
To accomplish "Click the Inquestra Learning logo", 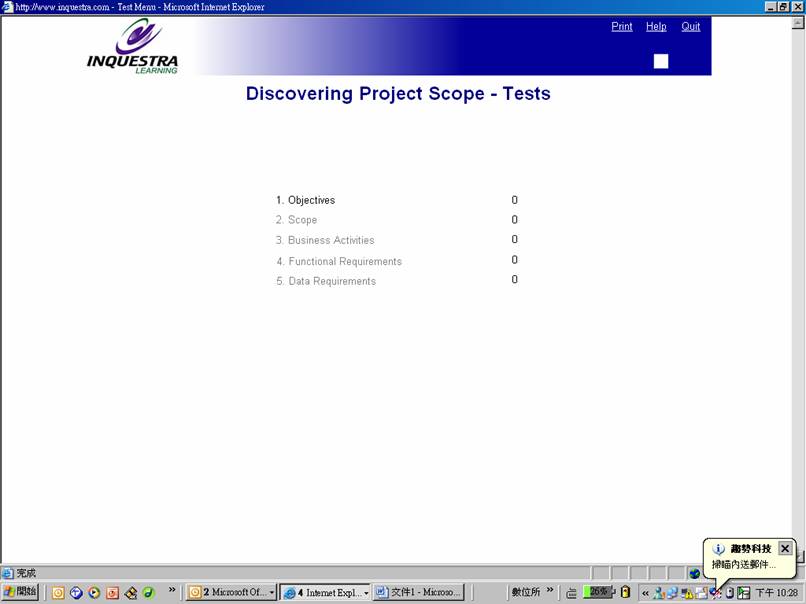I will 132,47.
